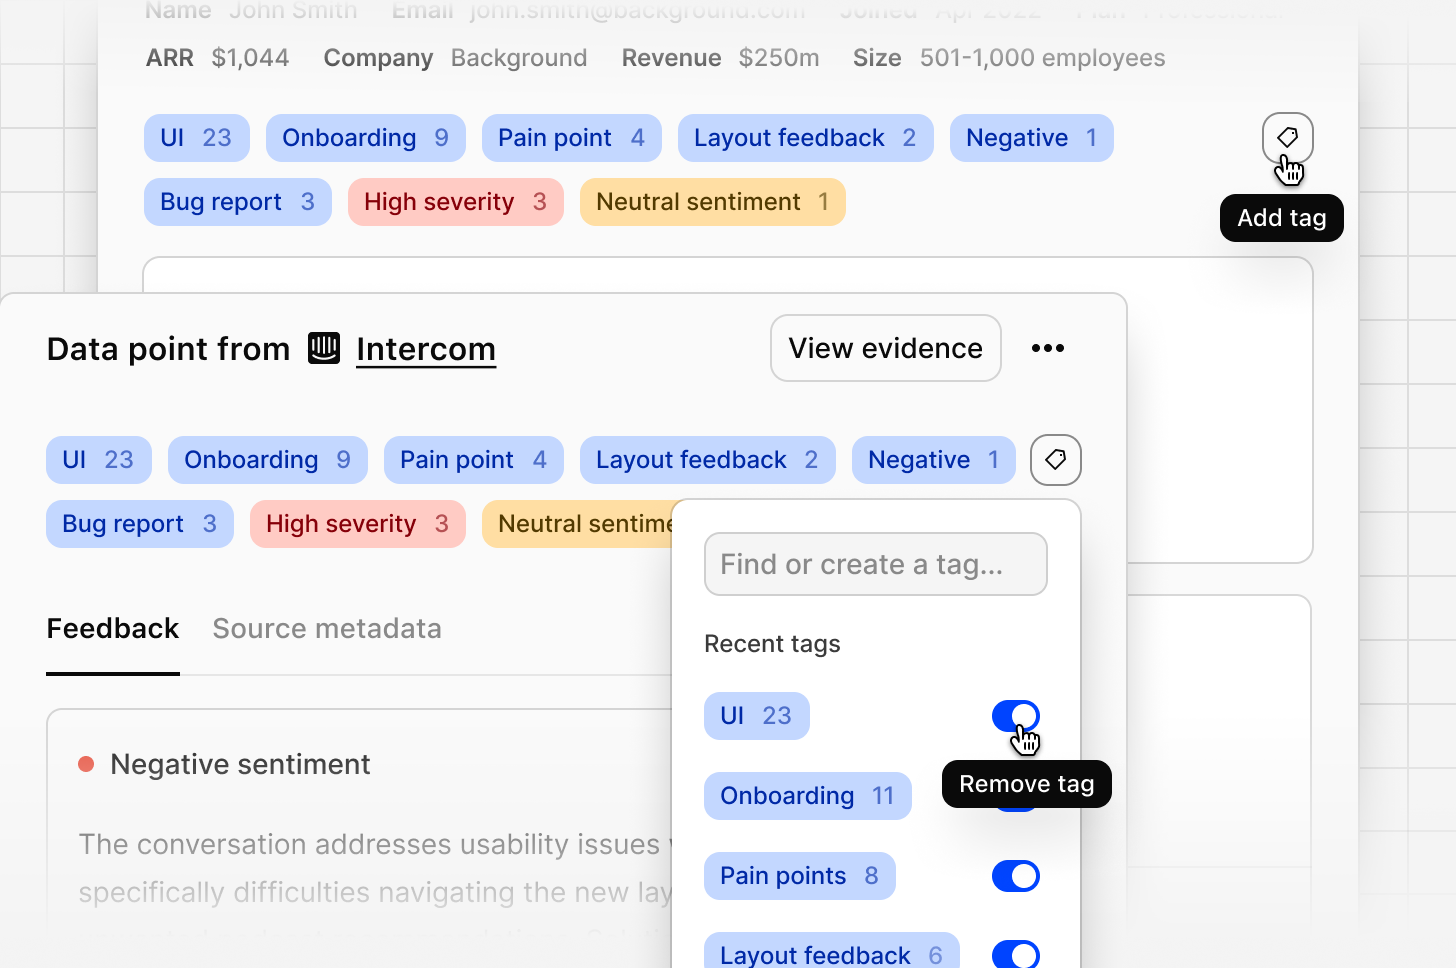
Task: Click High severity 3 tag in the Data point panel
Action: [358, 524]
